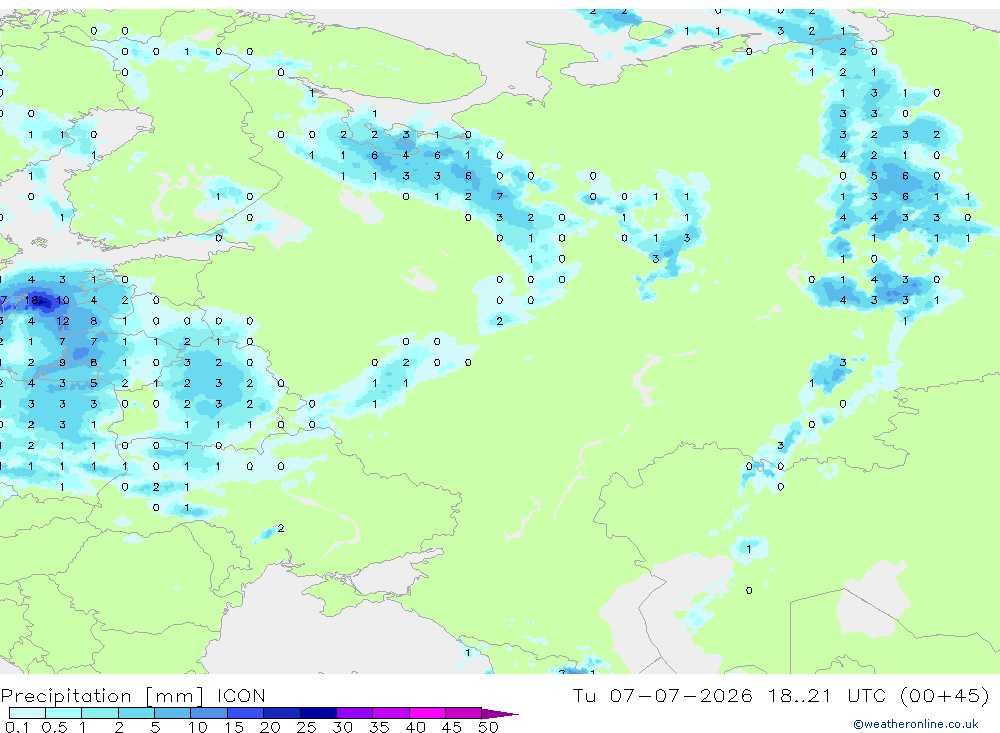Click the '20' legend scale label
The image size is (1000, 733).
270,727
